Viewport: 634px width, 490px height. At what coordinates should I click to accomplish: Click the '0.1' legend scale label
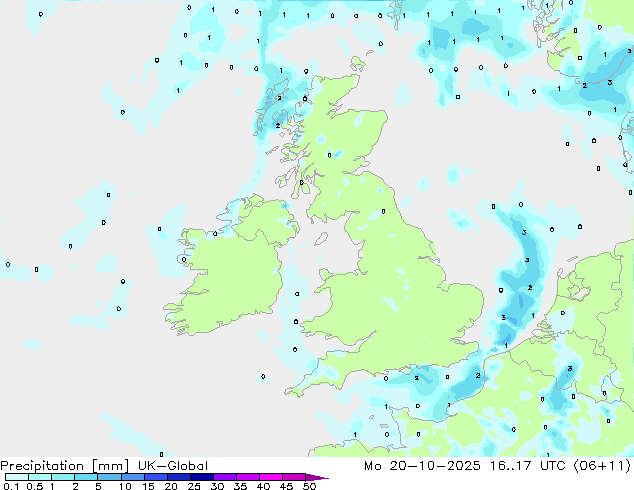(11, 486)
